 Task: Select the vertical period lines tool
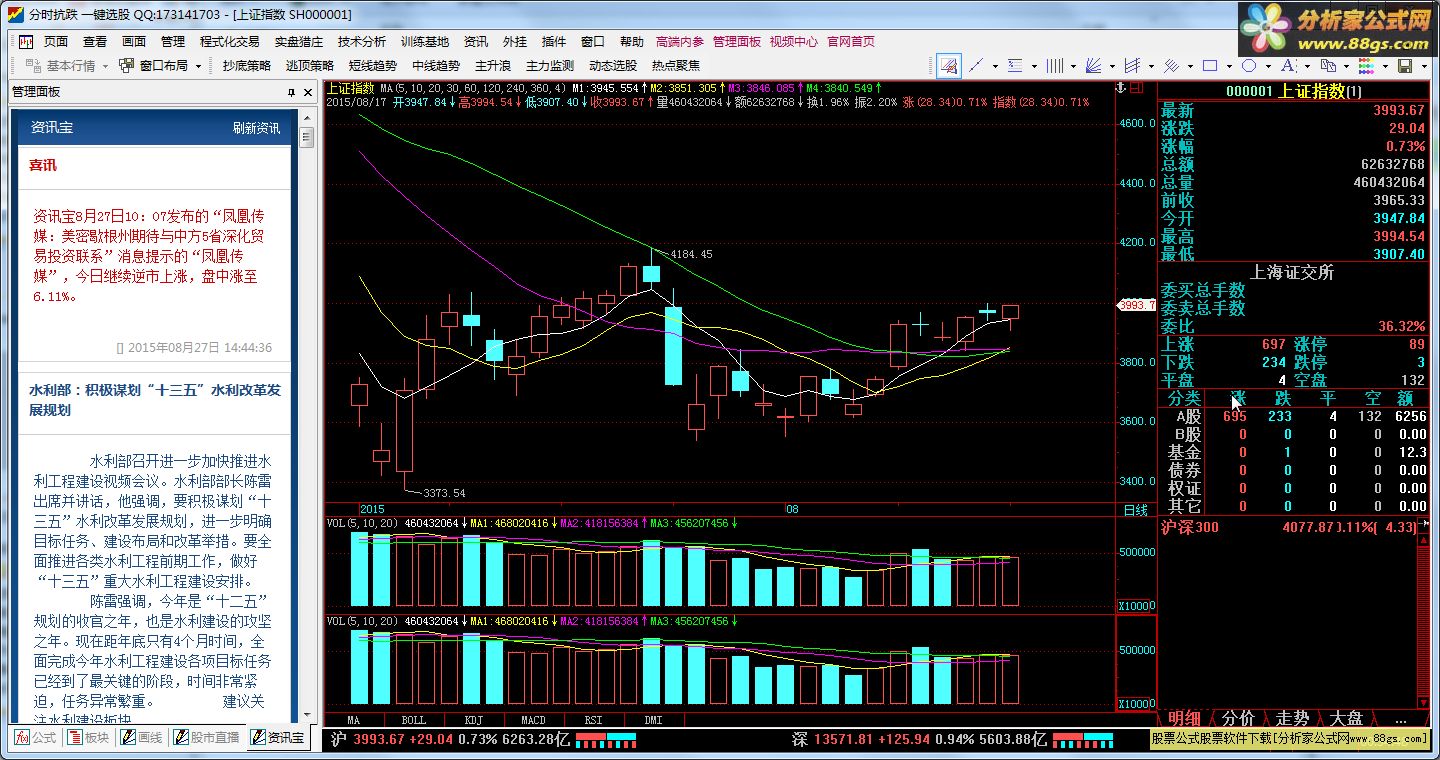pyautogui.click(x=1055, y=66)
